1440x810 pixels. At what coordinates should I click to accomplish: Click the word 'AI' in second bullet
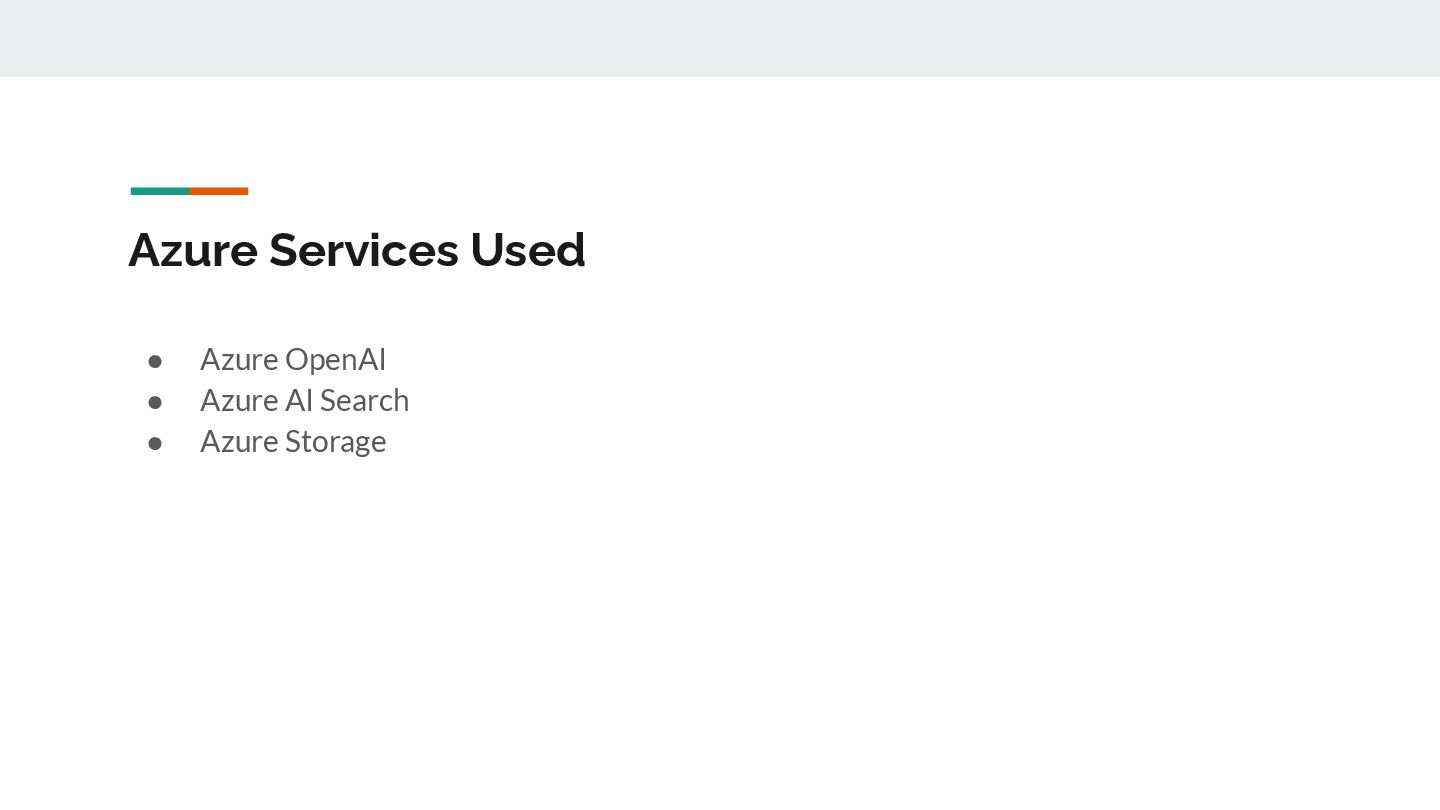299,400
